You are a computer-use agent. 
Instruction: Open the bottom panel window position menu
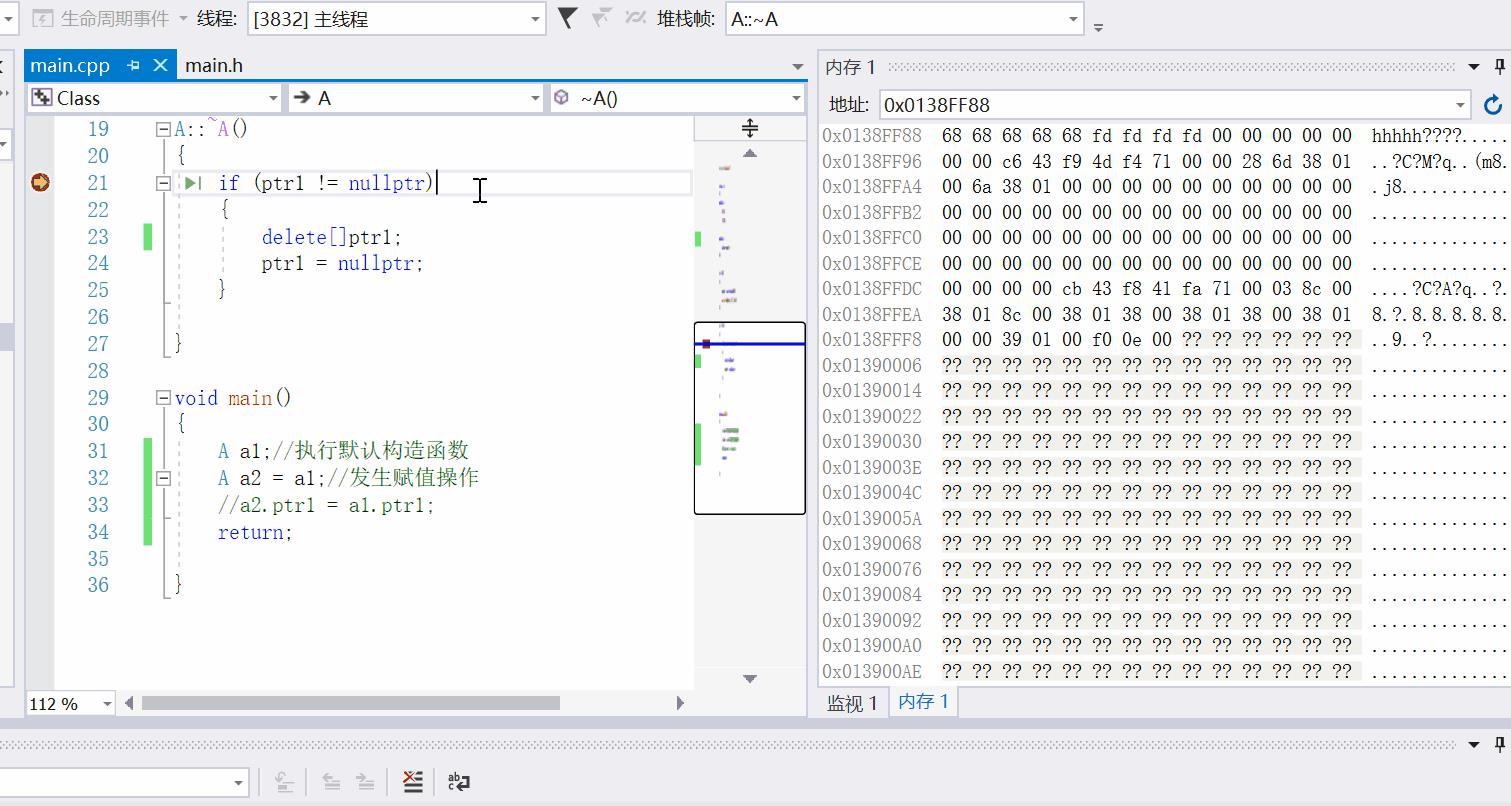click(x=1474, y=745)
